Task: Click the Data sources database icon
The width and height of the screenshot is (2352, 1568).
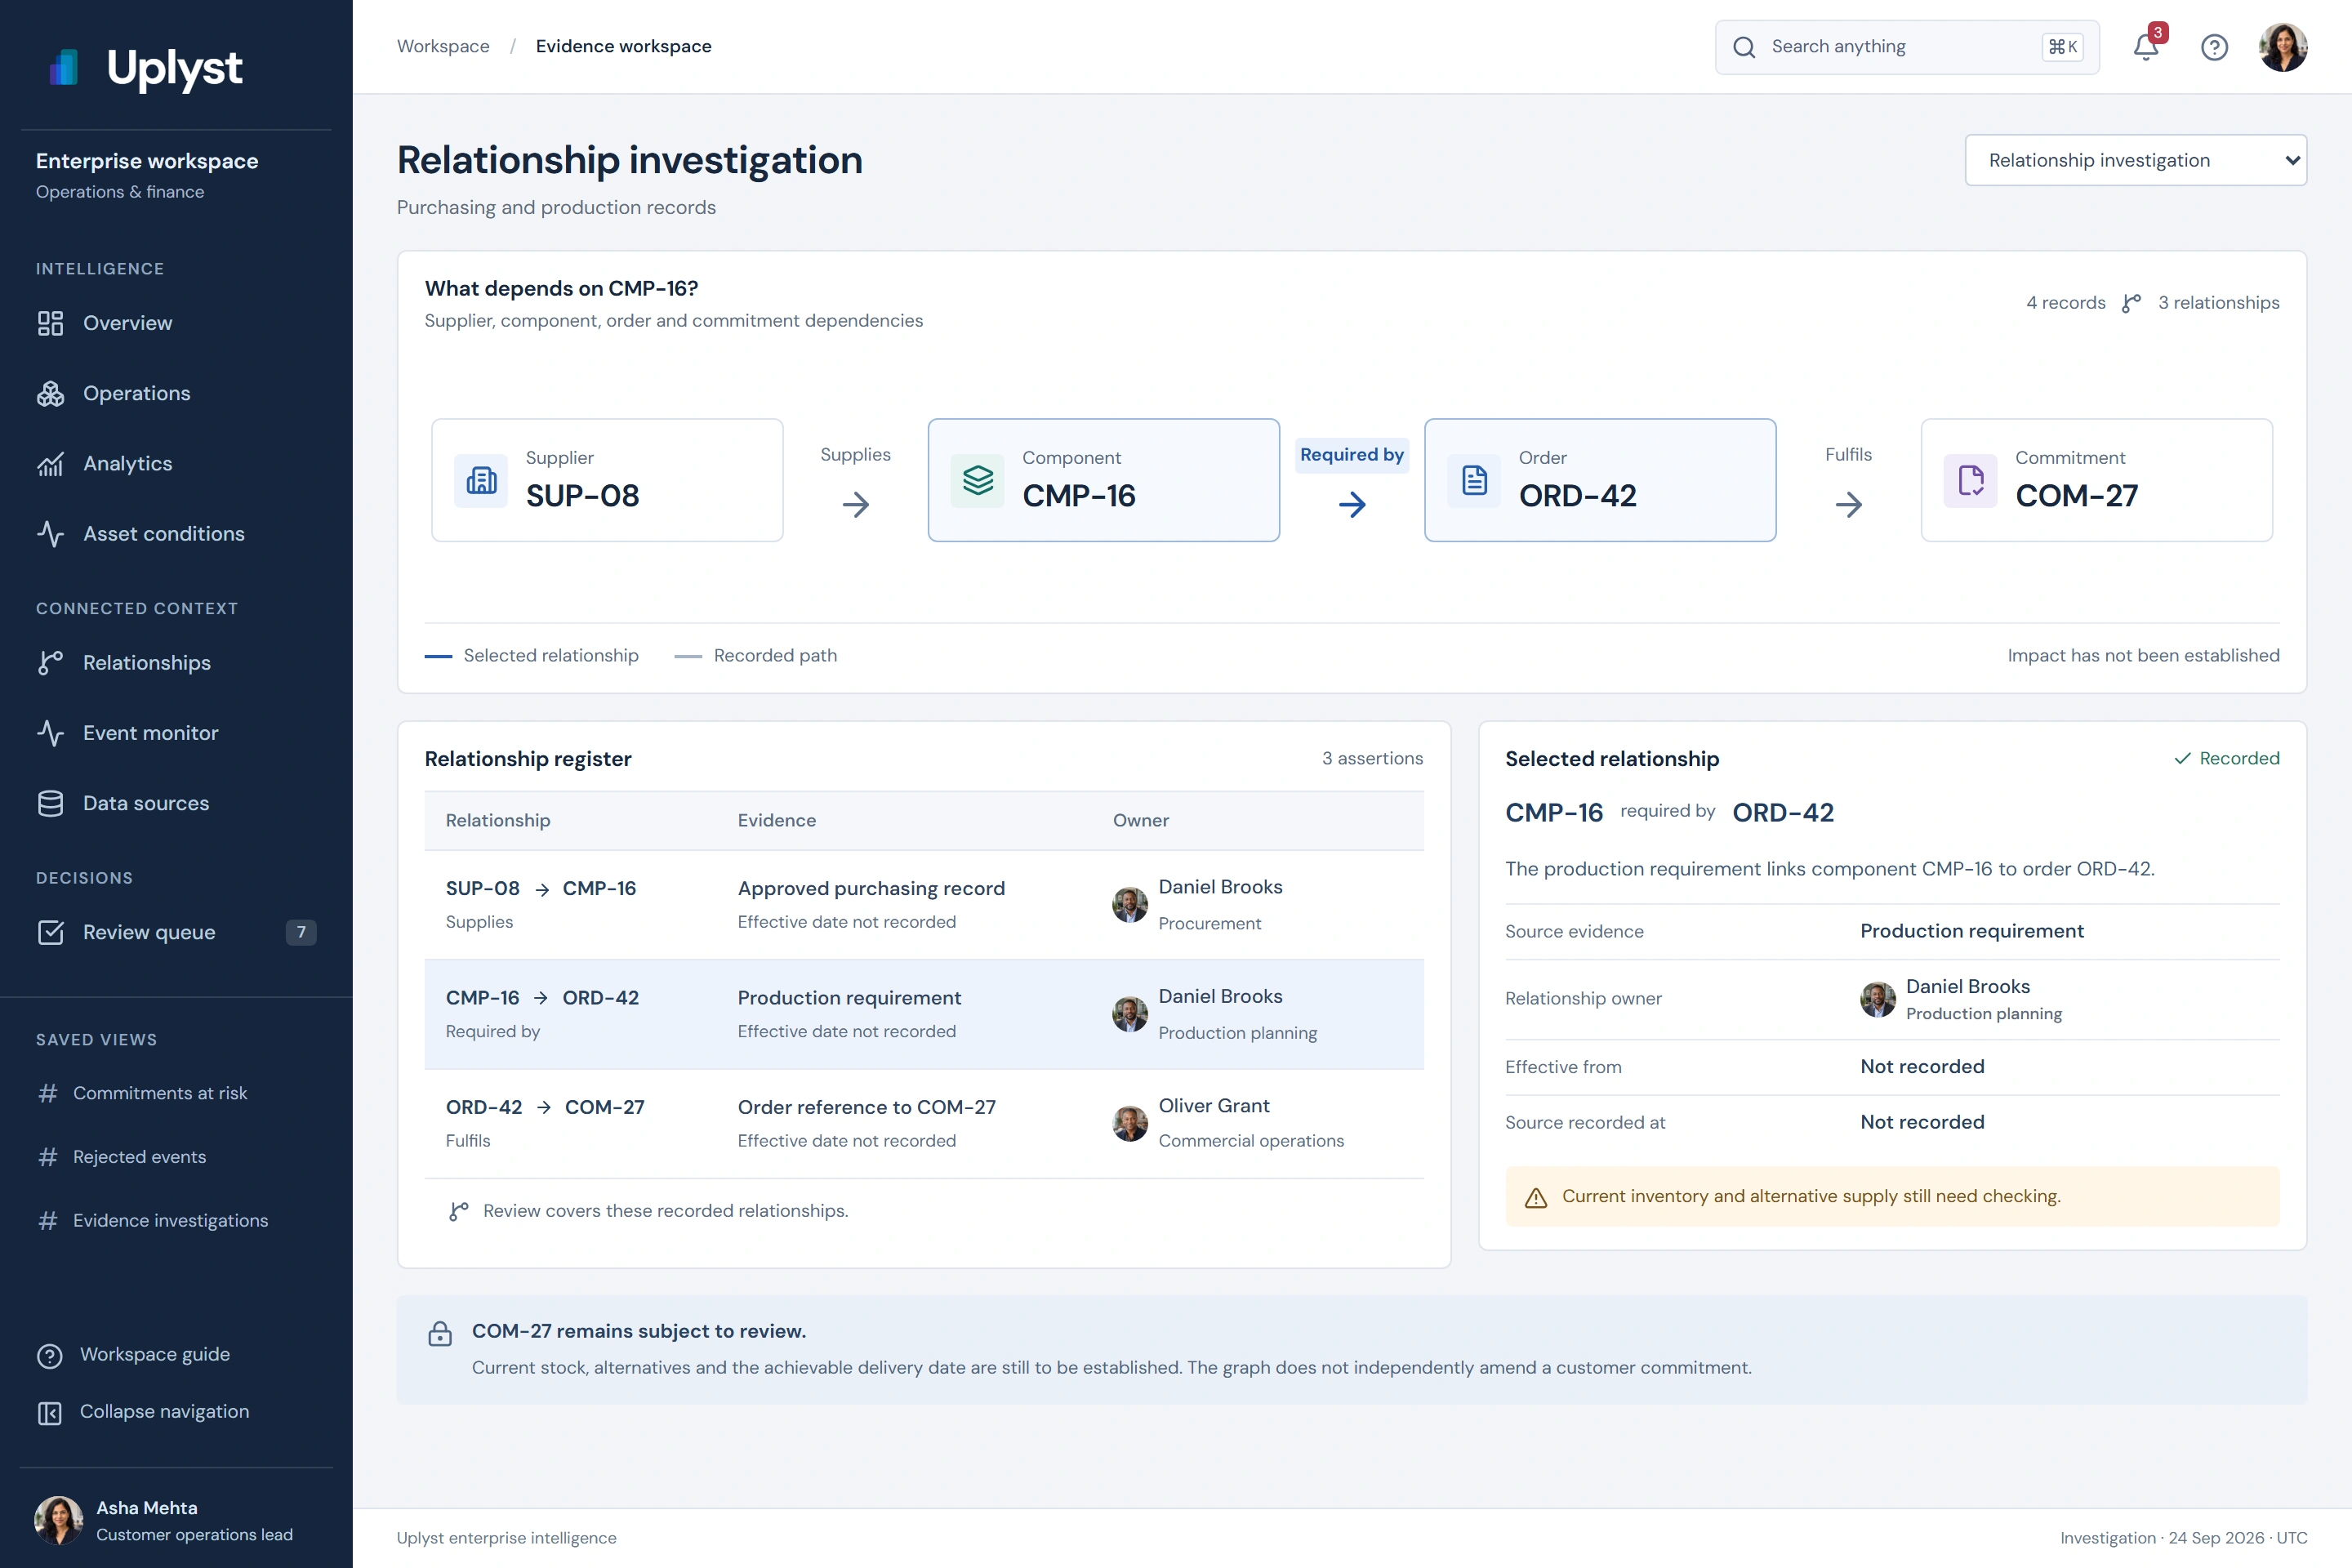Action: point(50,803)
